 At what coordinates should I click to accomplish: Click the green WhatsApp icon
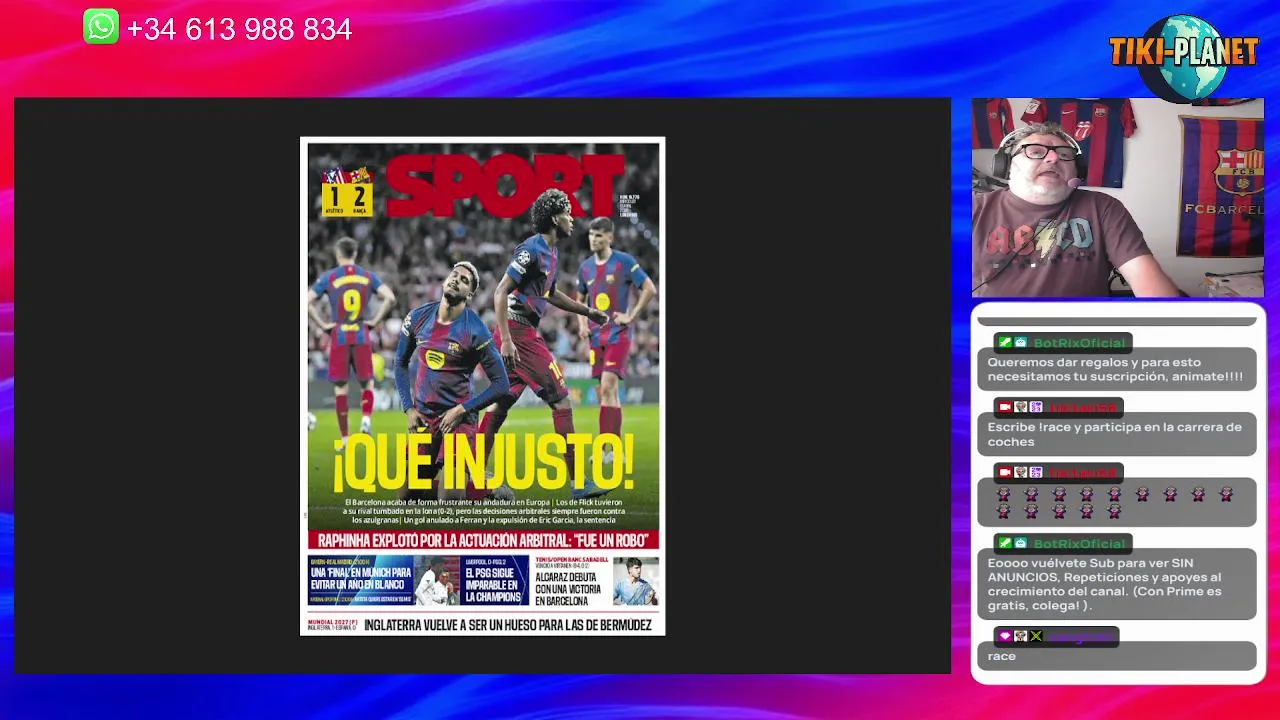click(x=101, y=27)
